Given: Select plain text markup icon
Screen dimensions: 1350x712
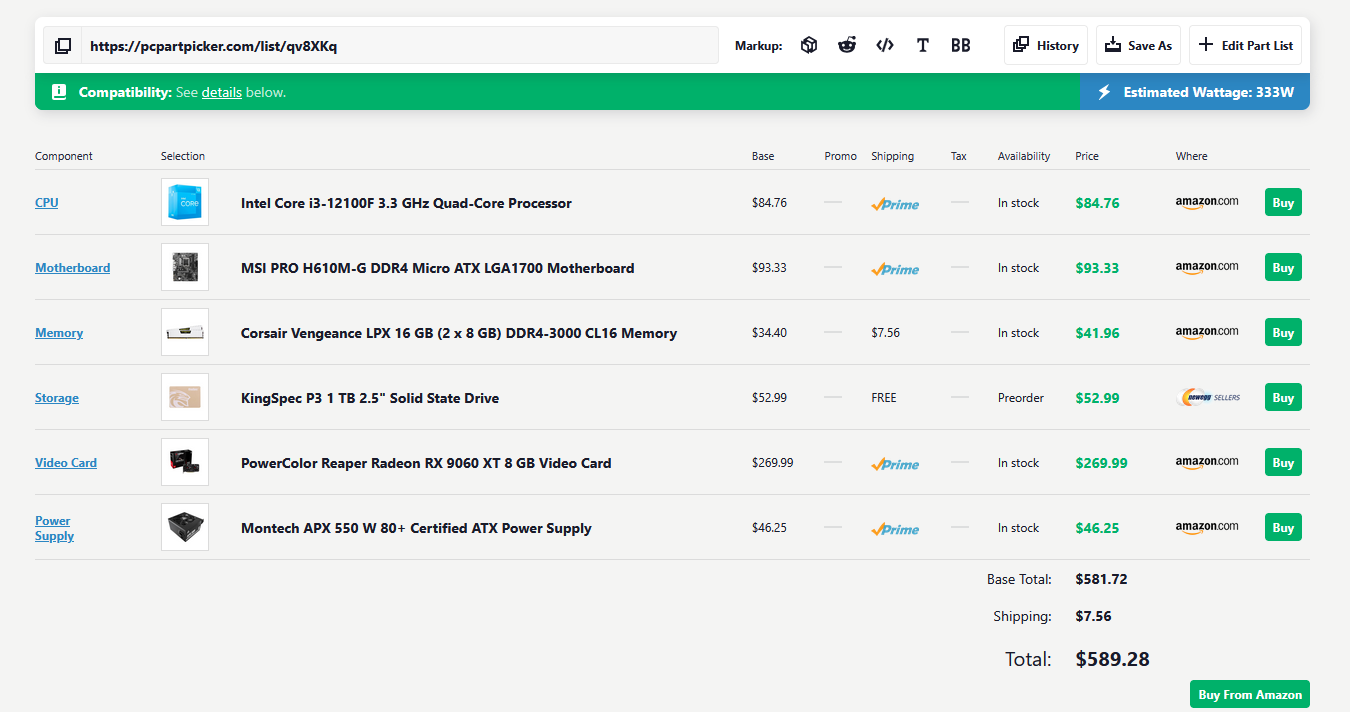Looking at the screenshot, I should (x=923, y=45).
